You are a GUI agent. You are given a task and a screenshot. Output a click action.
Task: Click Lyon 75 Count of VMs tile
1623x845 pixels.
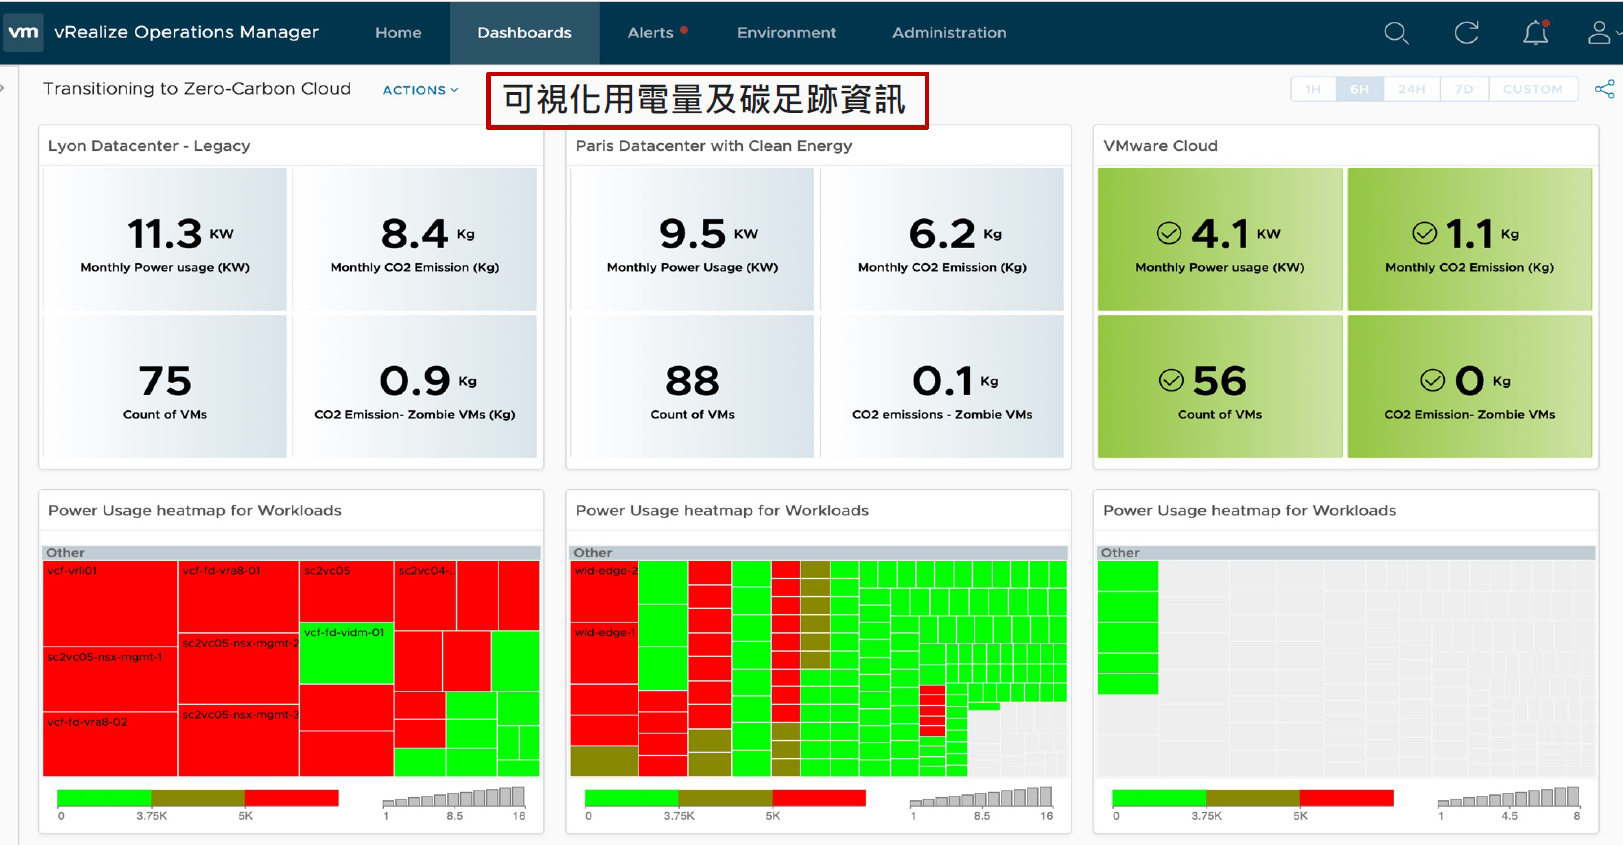point(165,386)
